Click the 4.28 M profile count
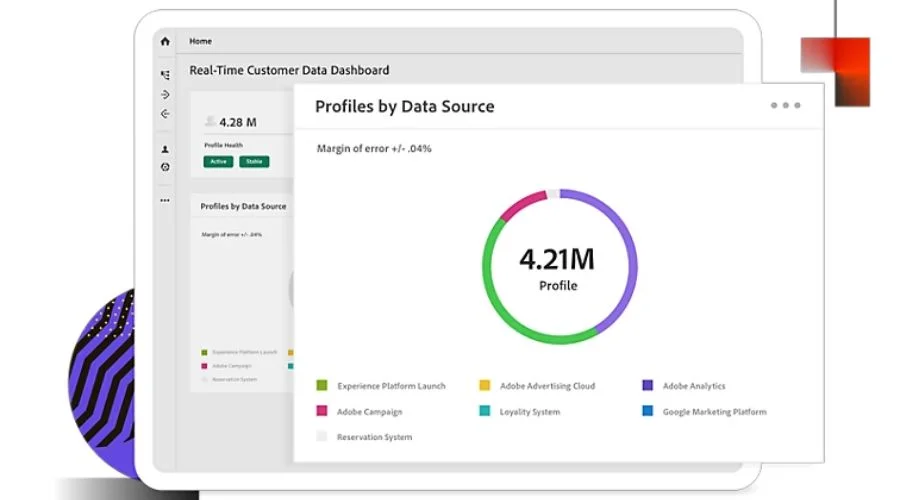This screenshot has width=900, height=500. (238, 122)
